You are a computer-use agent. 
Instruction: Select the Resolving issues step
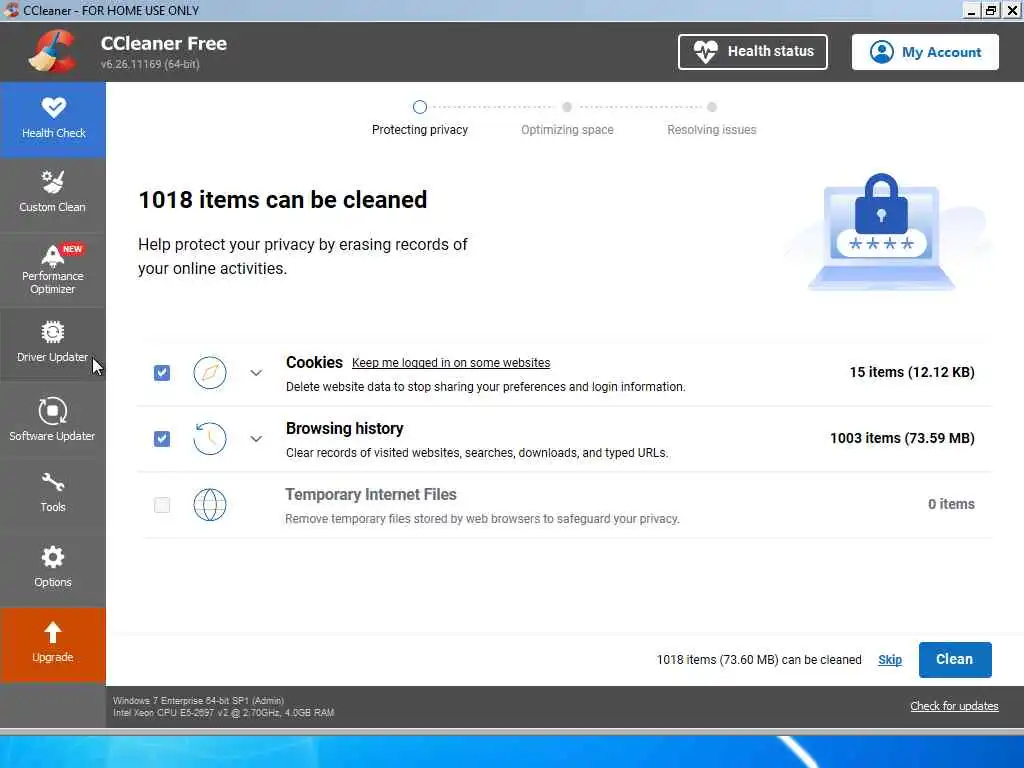[711, 129]
